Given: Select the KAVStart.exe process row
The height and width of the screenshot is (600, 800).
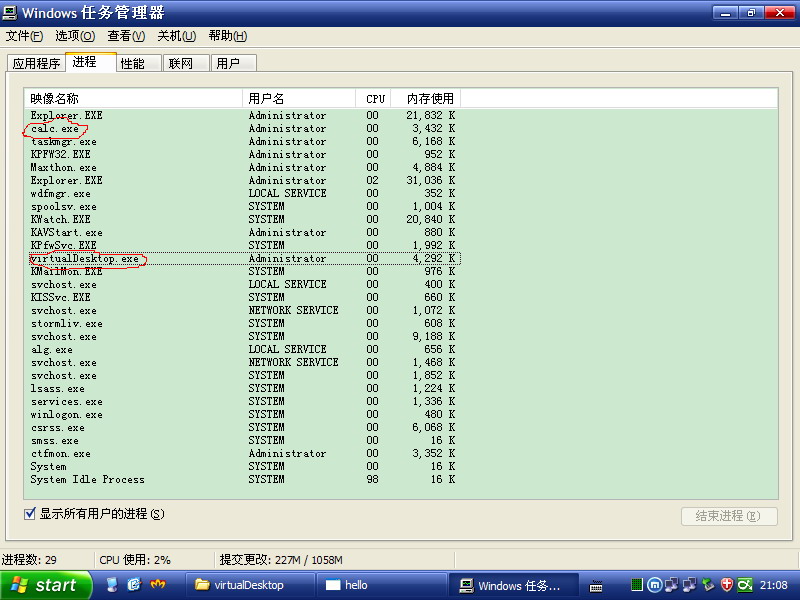Looking at the screenshot, I should pos(242,233).
